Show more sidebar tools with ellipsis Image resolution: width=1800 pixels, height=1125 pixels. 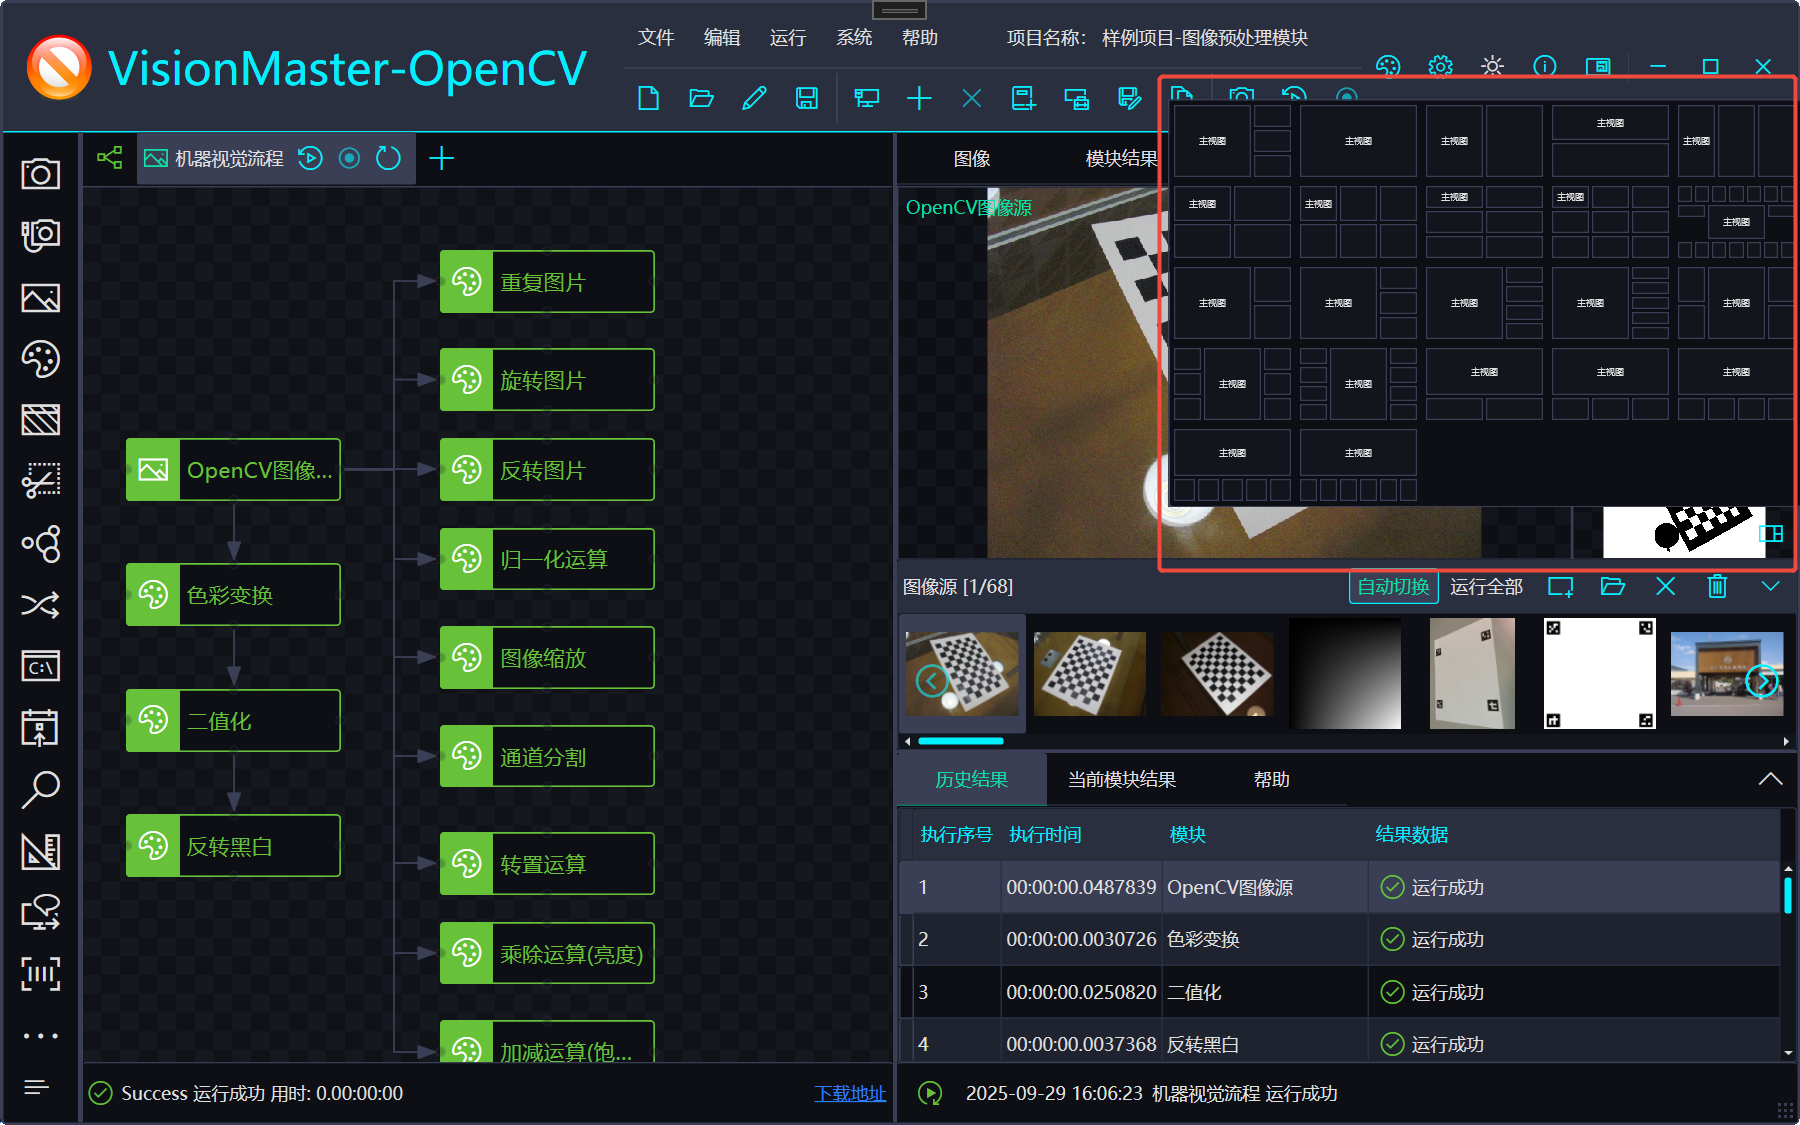pos(40,1036)
